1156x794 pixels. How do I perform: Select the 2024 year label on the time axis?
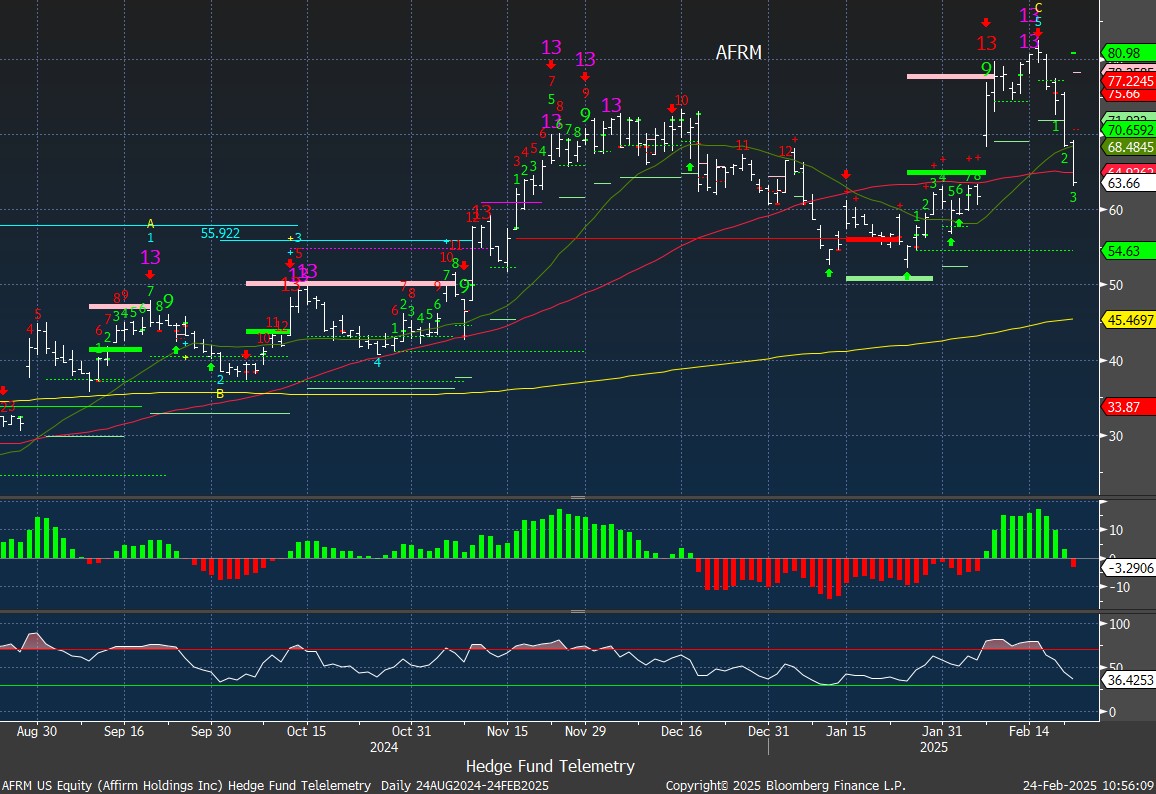(383, 748)
